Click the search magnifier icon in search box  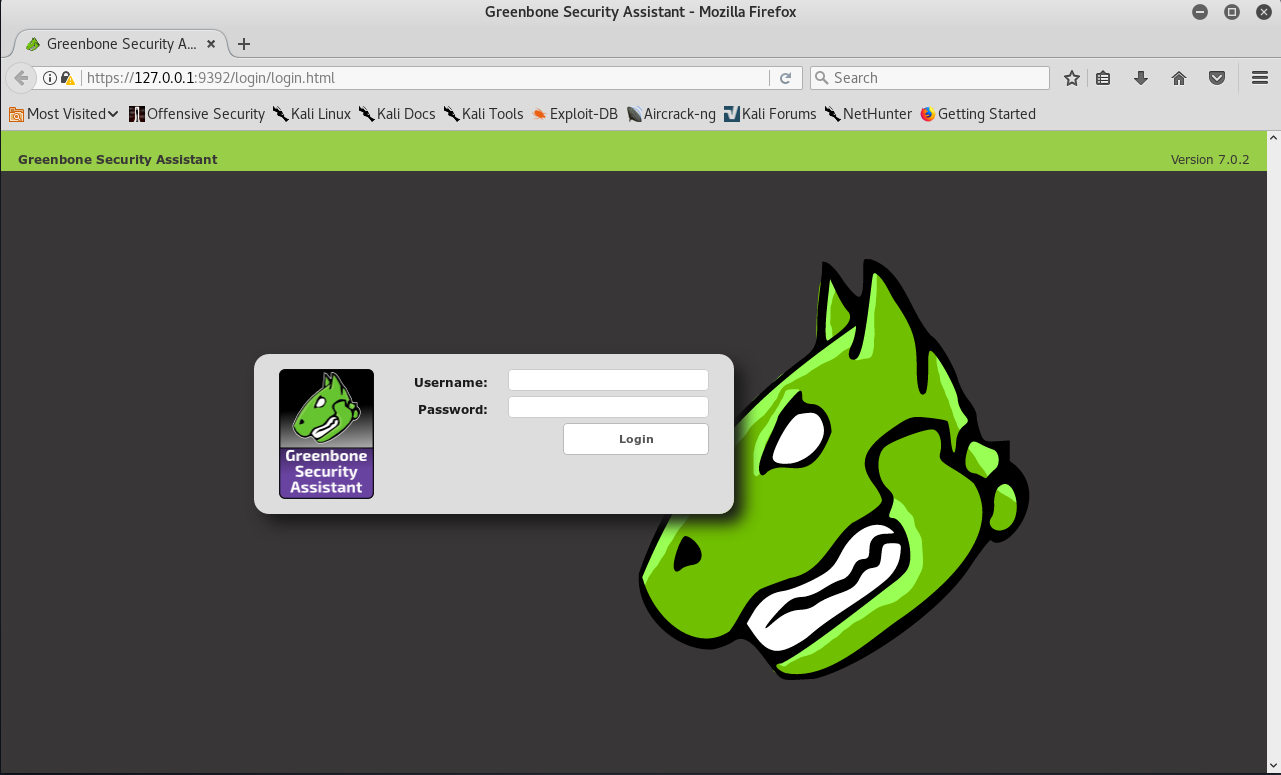click(x=822, y=78)
